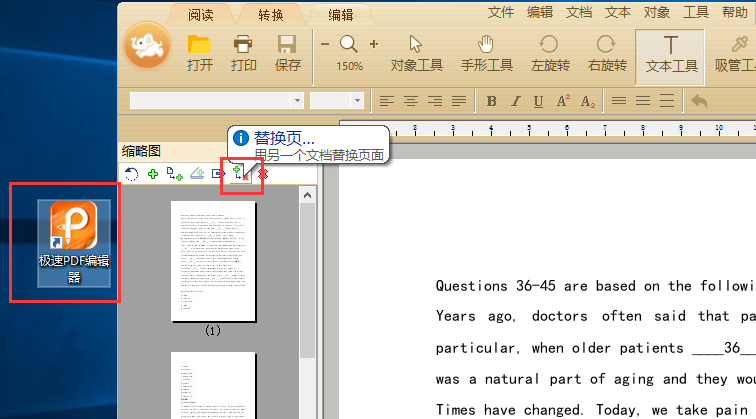Activate the 文本工具 text tool

point(671,56)
